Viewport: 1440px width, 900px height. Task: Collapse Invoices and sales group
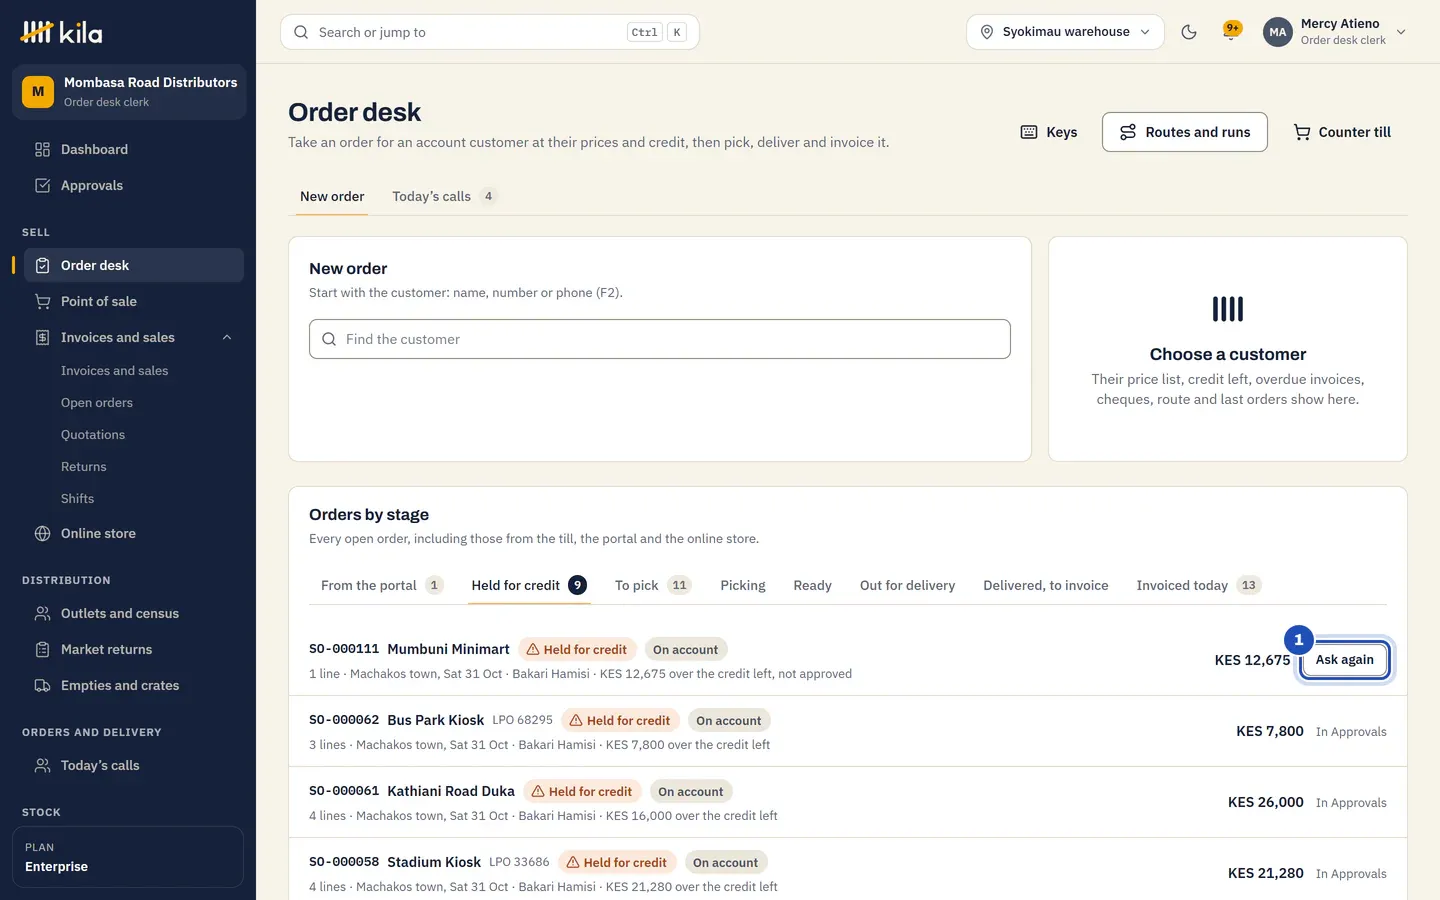pos(227,337)
